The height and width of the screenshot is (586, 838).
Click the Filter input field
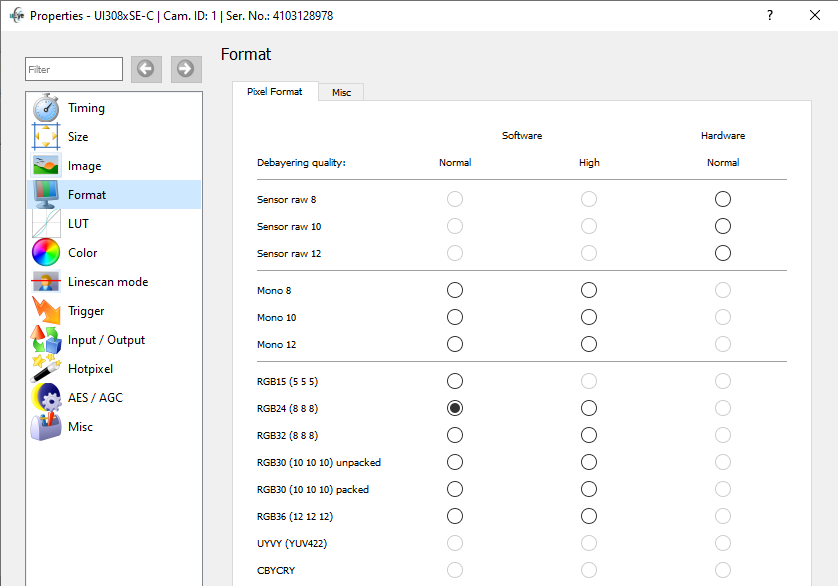tap(74, 69)
